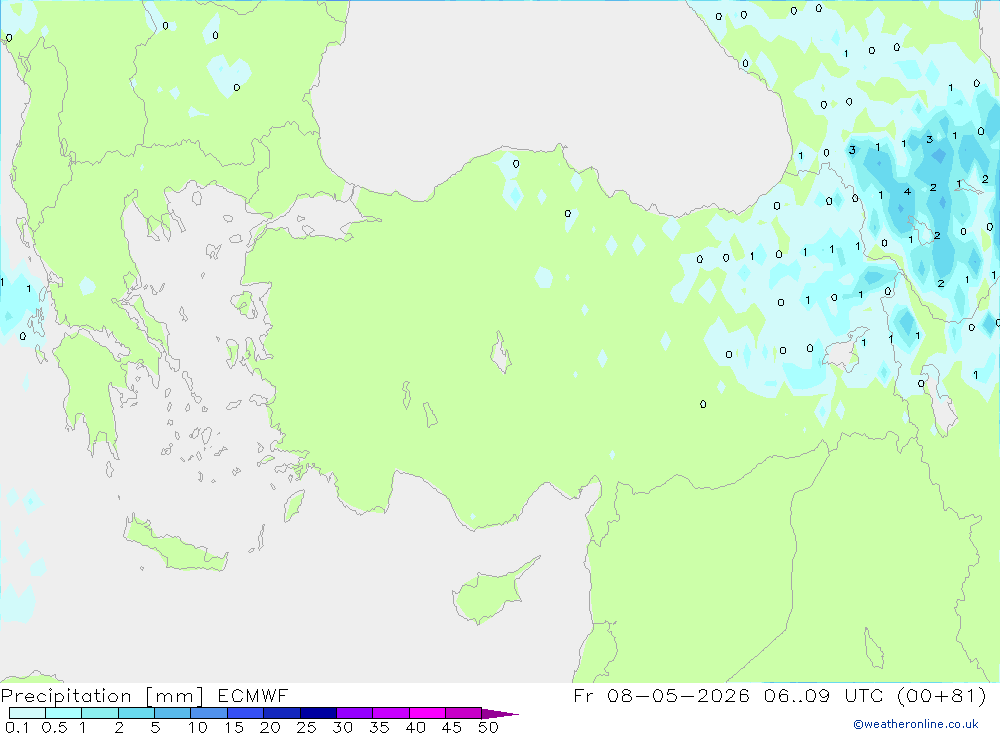Viewport: 1000px width, 733px height.
Task: Click the '0.1' legend scale label
Action: click(x=17, y=727)
